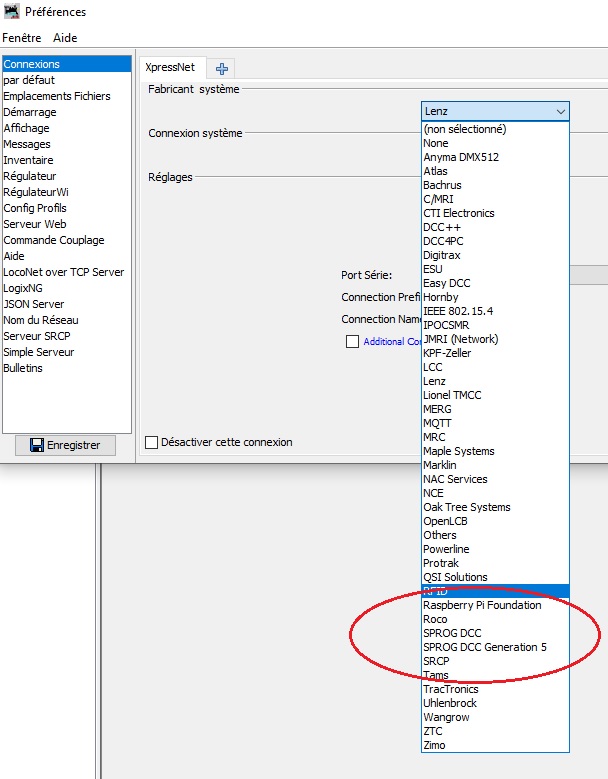Open Nom du Réseau preferences
Image resolution: width=608 pixels, height=779 pixels.
[67, 320]
